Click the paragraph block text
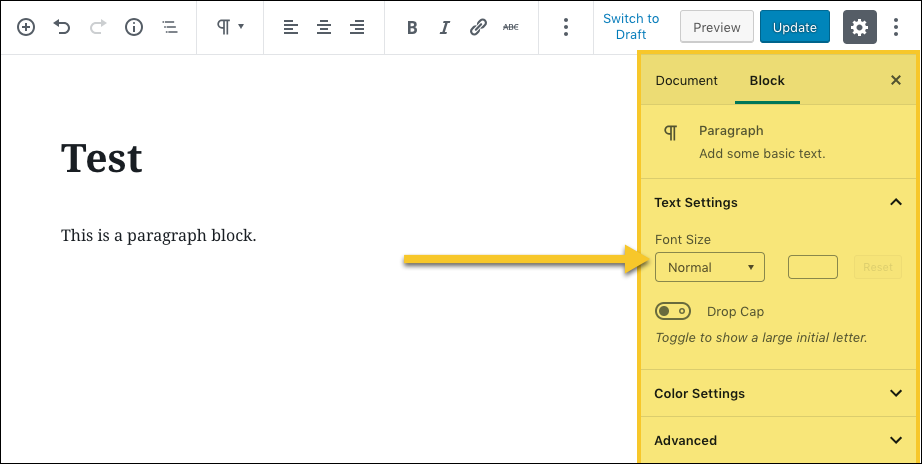Screen dimensions: 922x464 159,236
